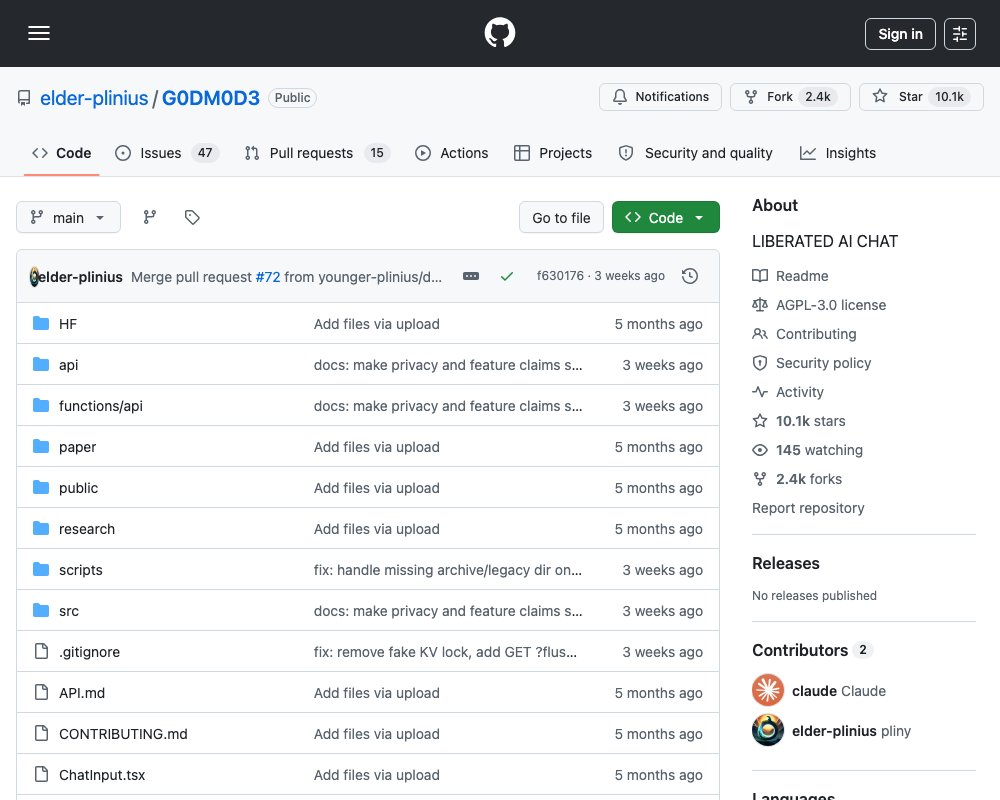Open the Pull requests tab
The height and width of the screenshot is (800, 1000).
pos(317,153)
